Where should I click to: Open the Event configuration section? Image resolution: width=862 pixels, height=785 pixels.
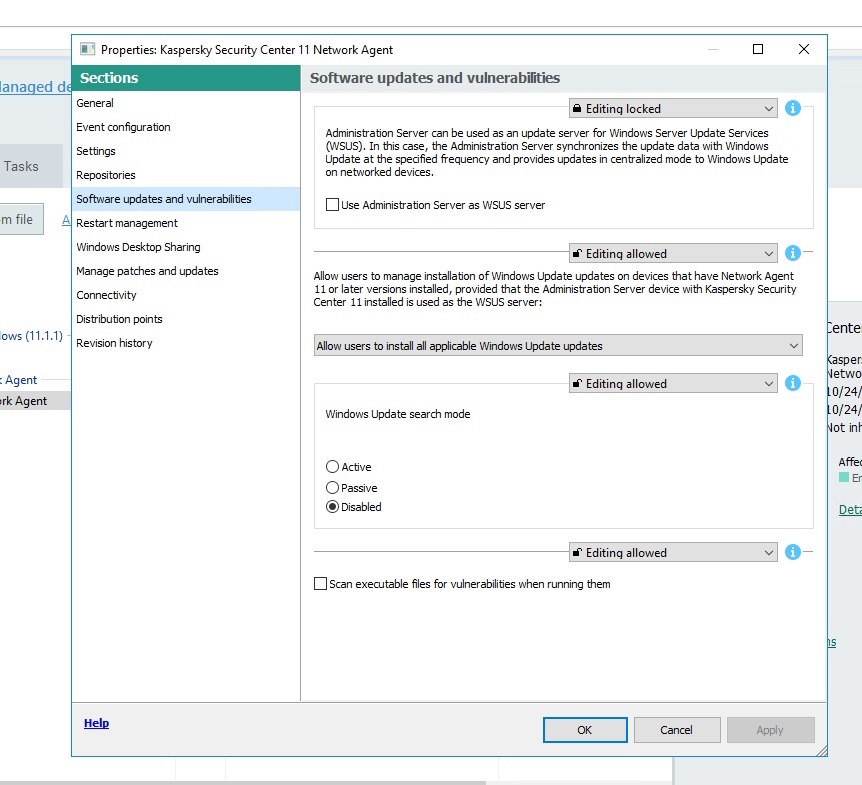click(186, 127)
